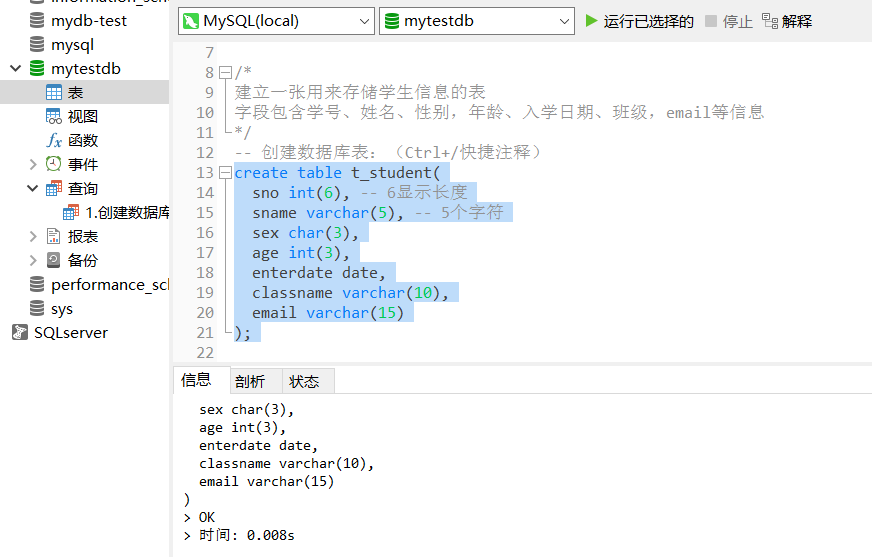Collapse the create table fold at line 13
The height and width of the screenshot is (557, 872).
(x=225, y=173)
